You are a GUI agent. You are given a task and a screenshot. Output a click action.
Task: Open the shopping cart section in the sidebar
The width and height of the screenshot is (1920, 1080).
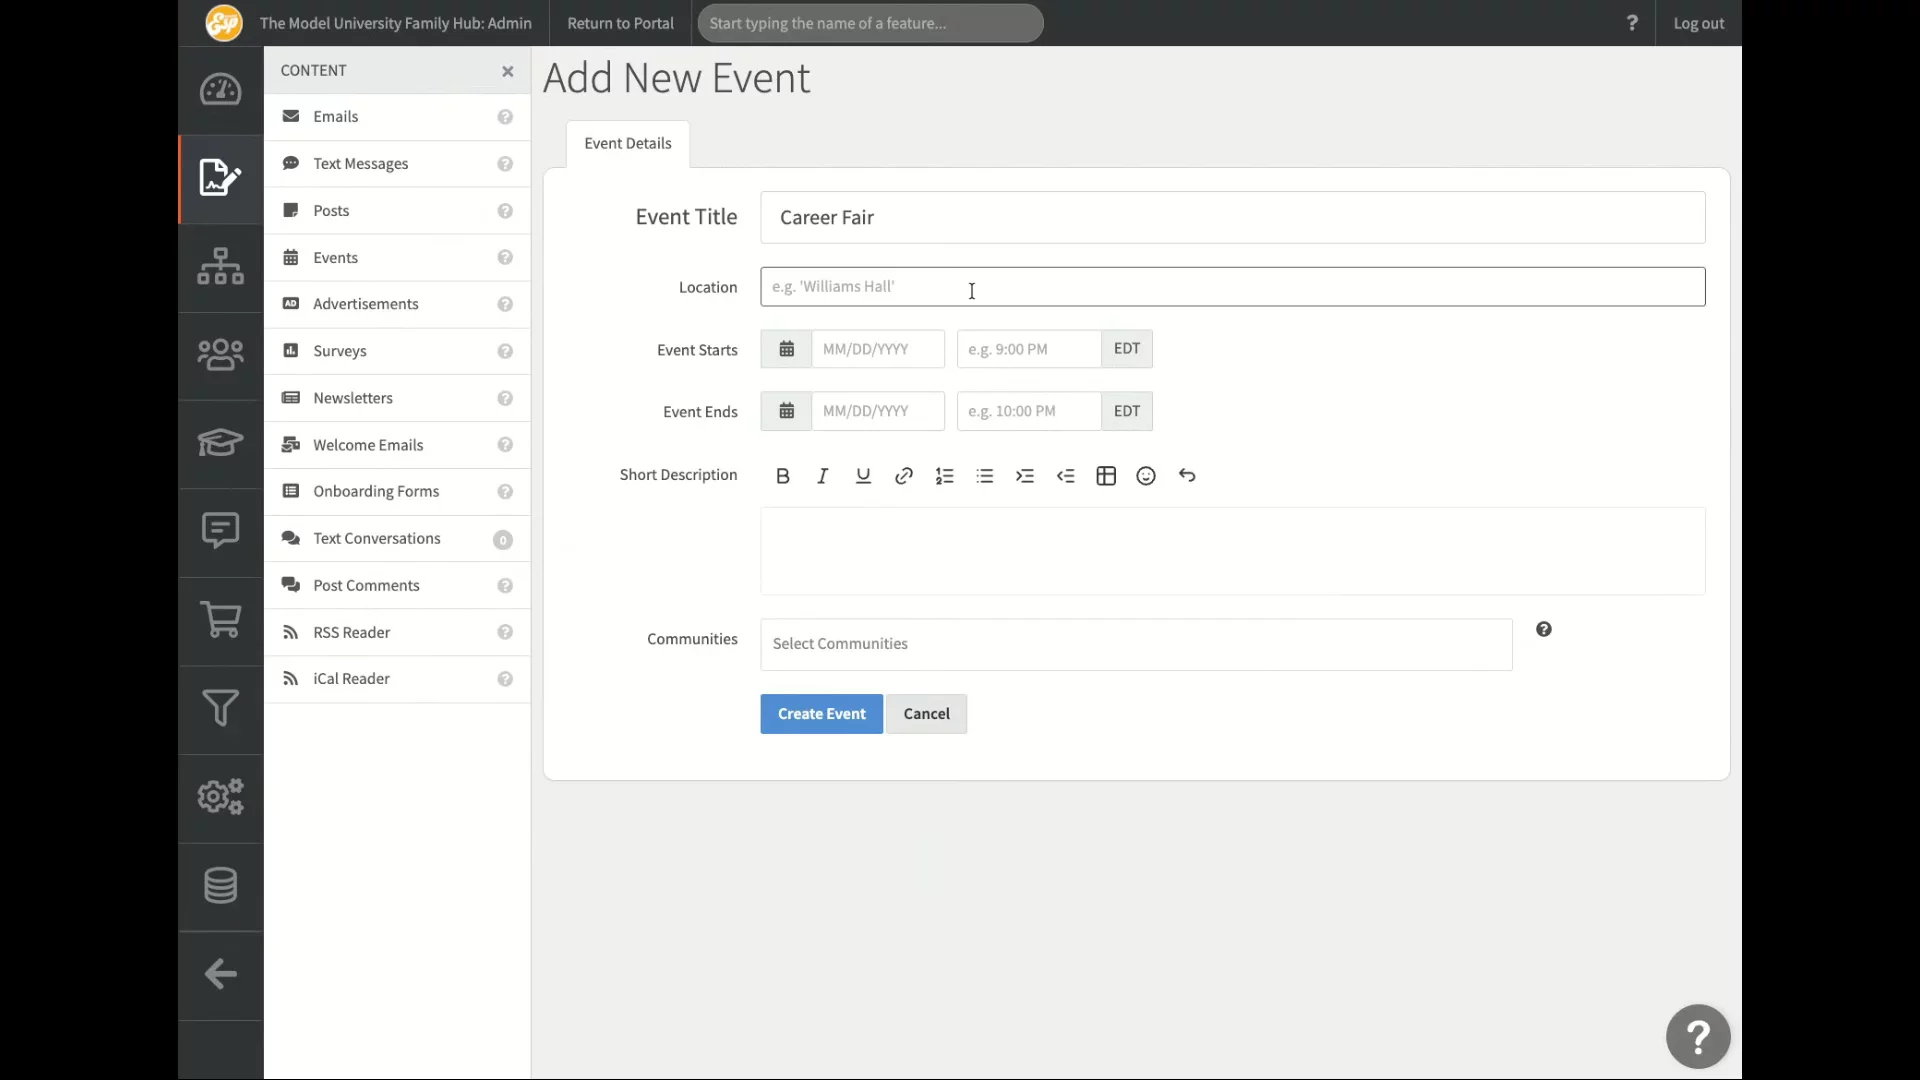220,620
